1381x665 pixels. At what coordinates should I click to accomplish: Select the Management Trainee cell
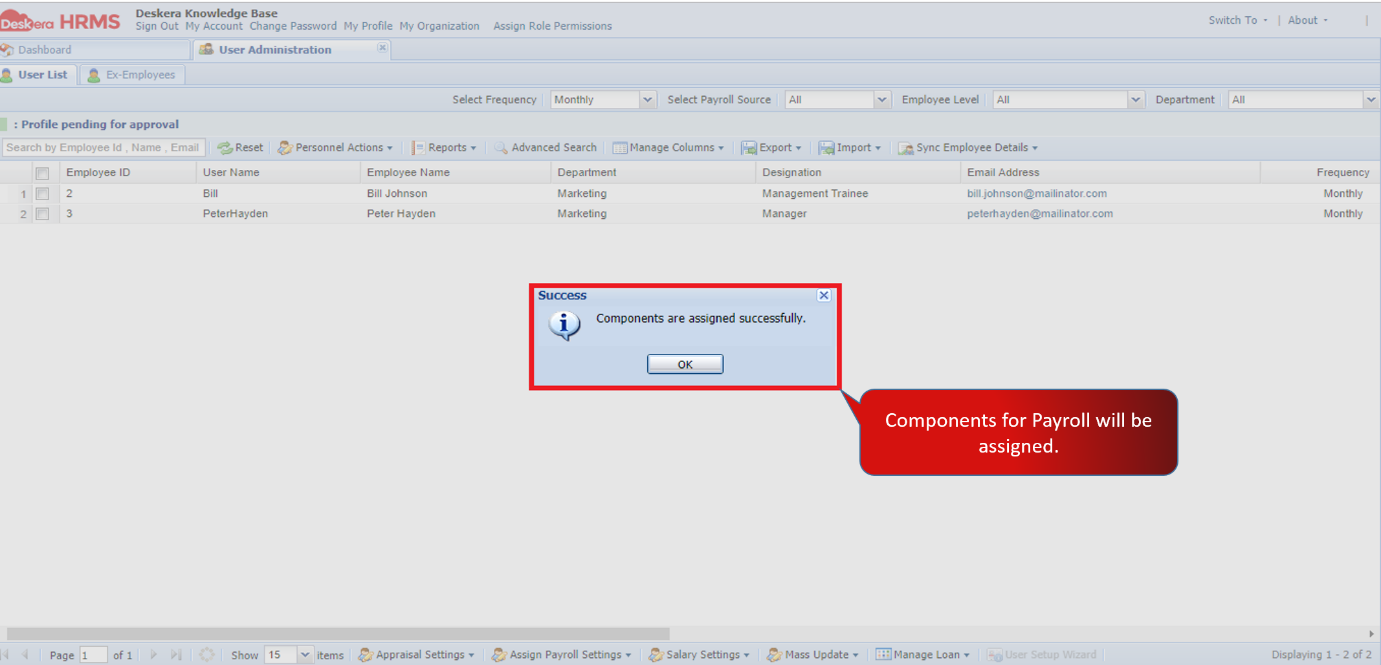click(x=815, y=194)
